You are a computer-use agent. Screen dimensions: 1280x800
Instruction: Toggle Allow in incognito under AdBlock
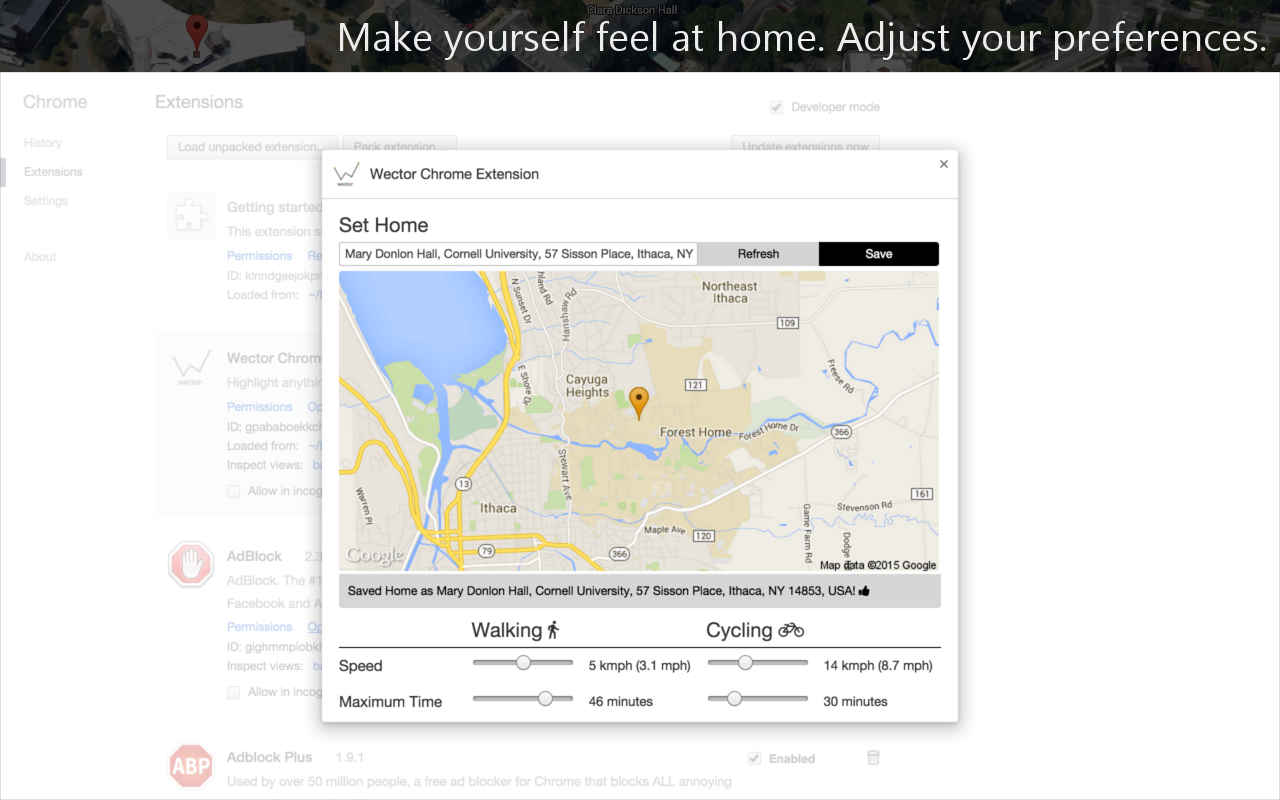tap(233, 692)
